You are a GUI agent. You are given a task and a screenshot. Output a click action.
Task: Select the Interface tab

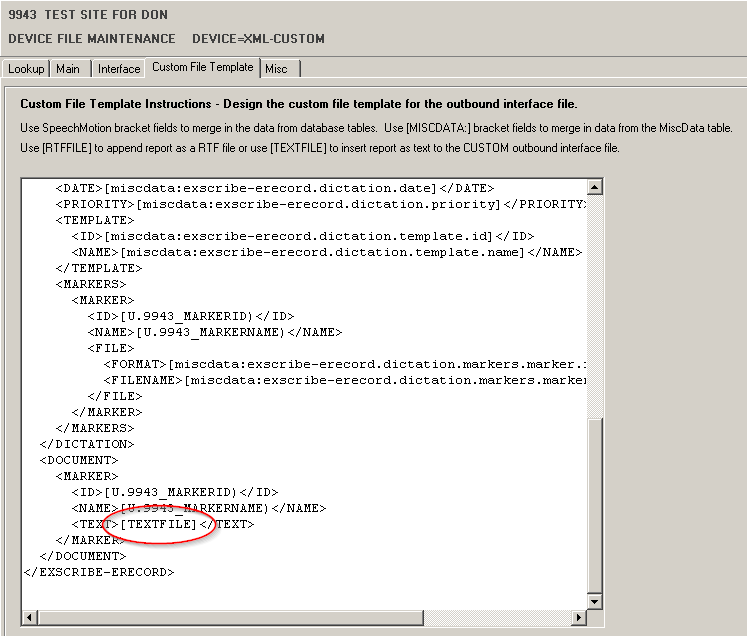coord(119,69)
